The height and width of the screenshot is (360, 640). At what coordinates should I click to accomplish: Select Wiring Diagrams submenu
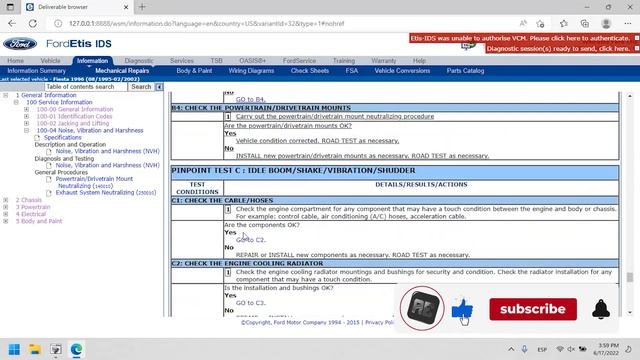click(x=251, y=71)
